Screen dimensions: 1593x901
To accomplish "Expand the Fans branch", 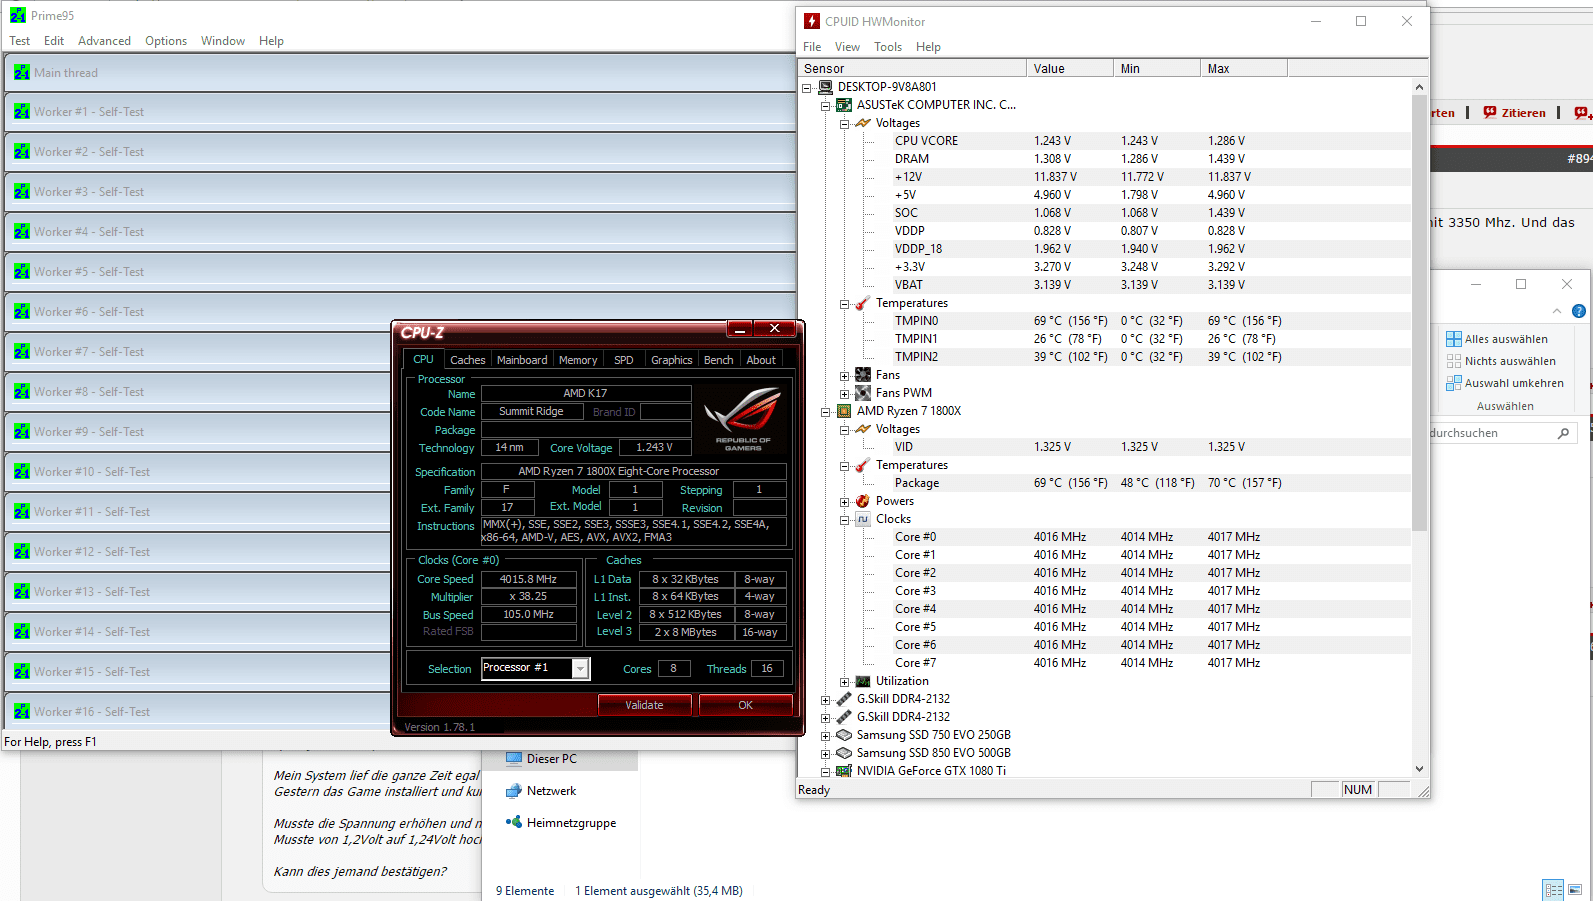I will (845, 376).
